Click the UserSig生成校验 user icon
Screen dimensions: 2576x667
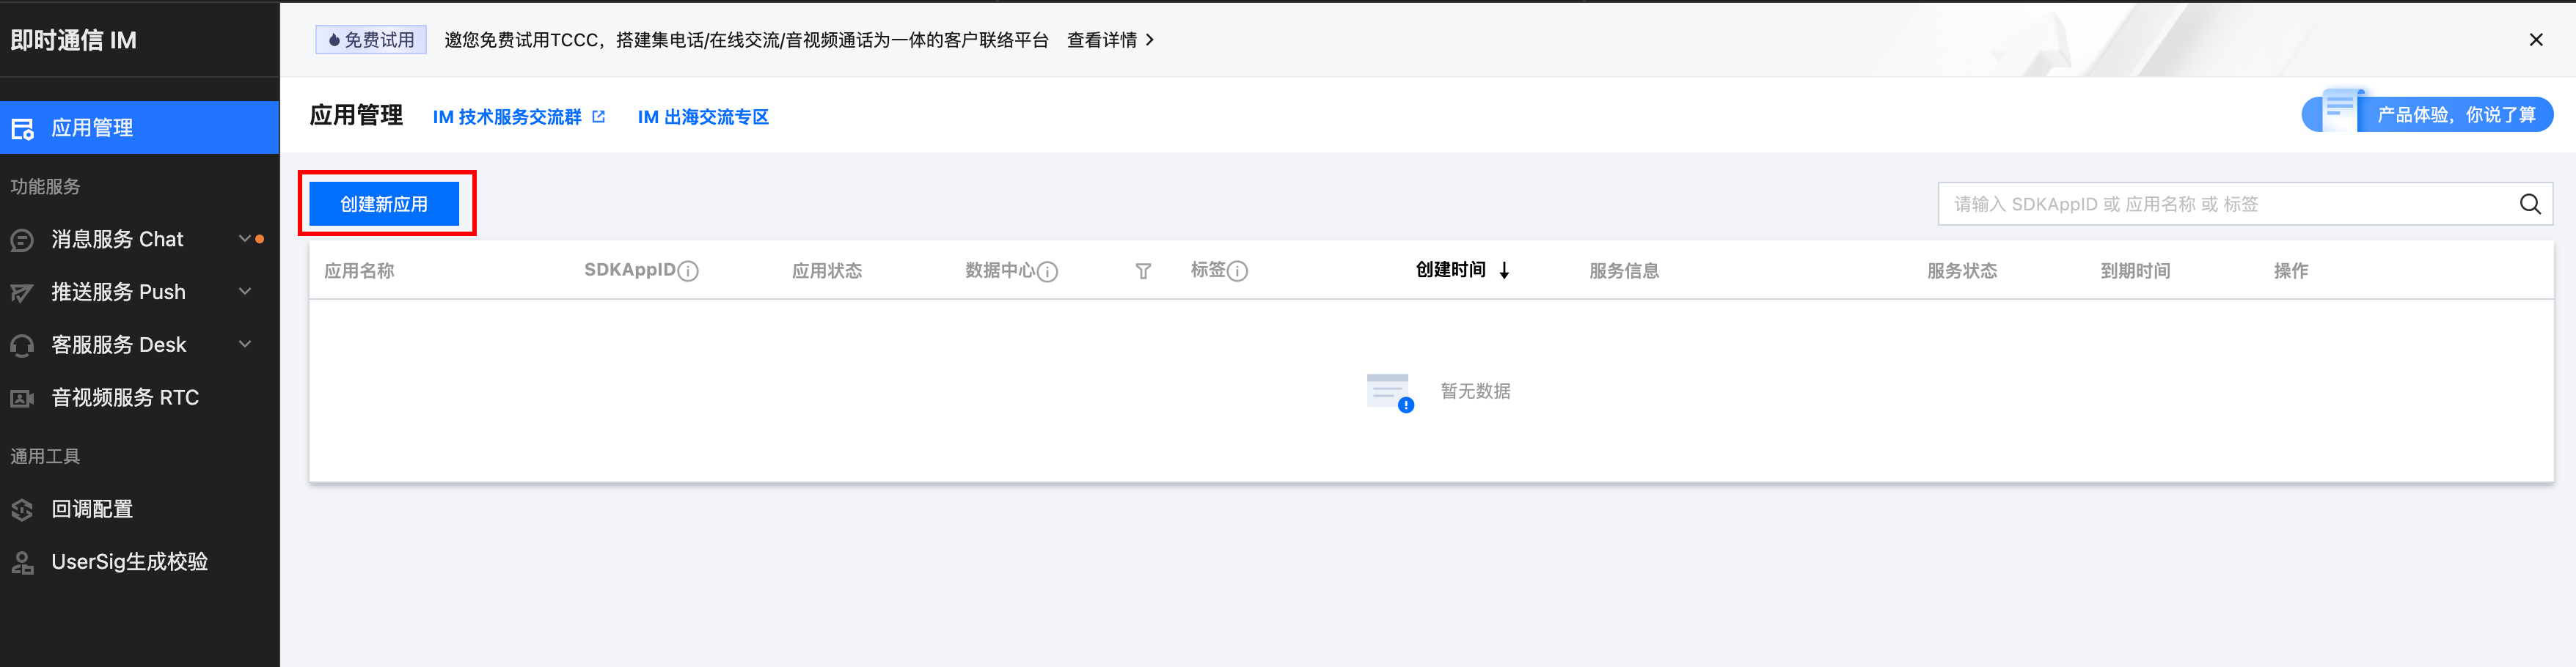click(22, 563)
